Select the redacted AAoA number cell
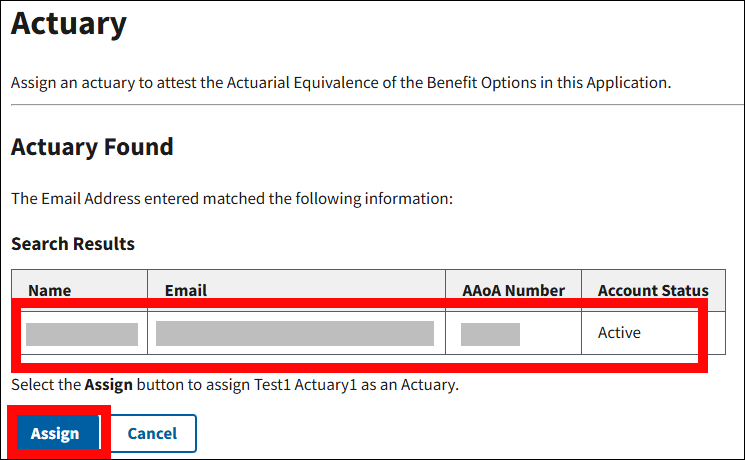745x460 pixels. 490,333
